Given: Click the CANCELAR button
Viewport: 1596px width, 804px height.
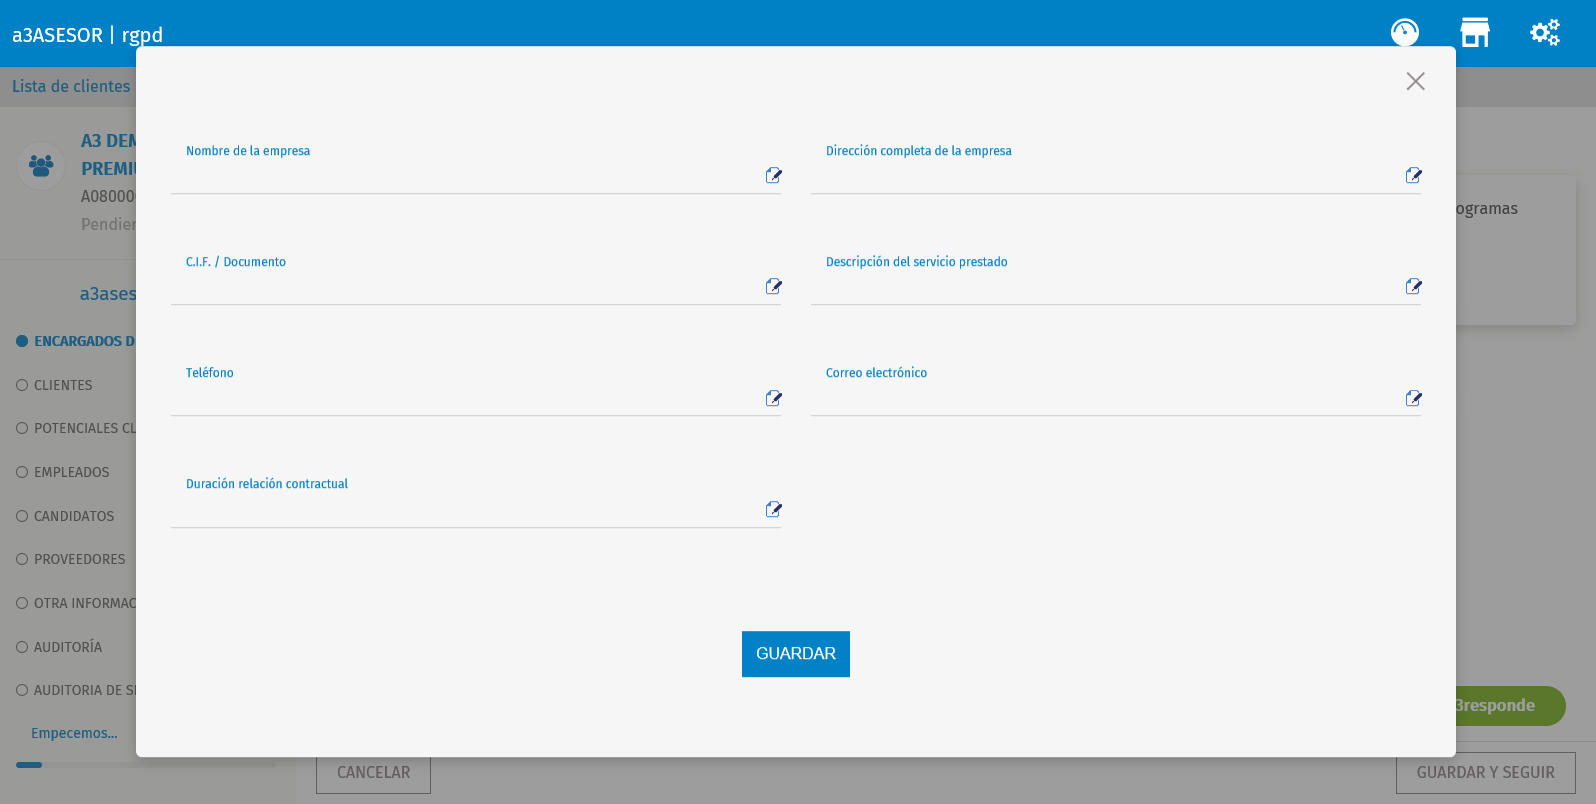Looking at the screenshot, I should click(x=373, y=773).
